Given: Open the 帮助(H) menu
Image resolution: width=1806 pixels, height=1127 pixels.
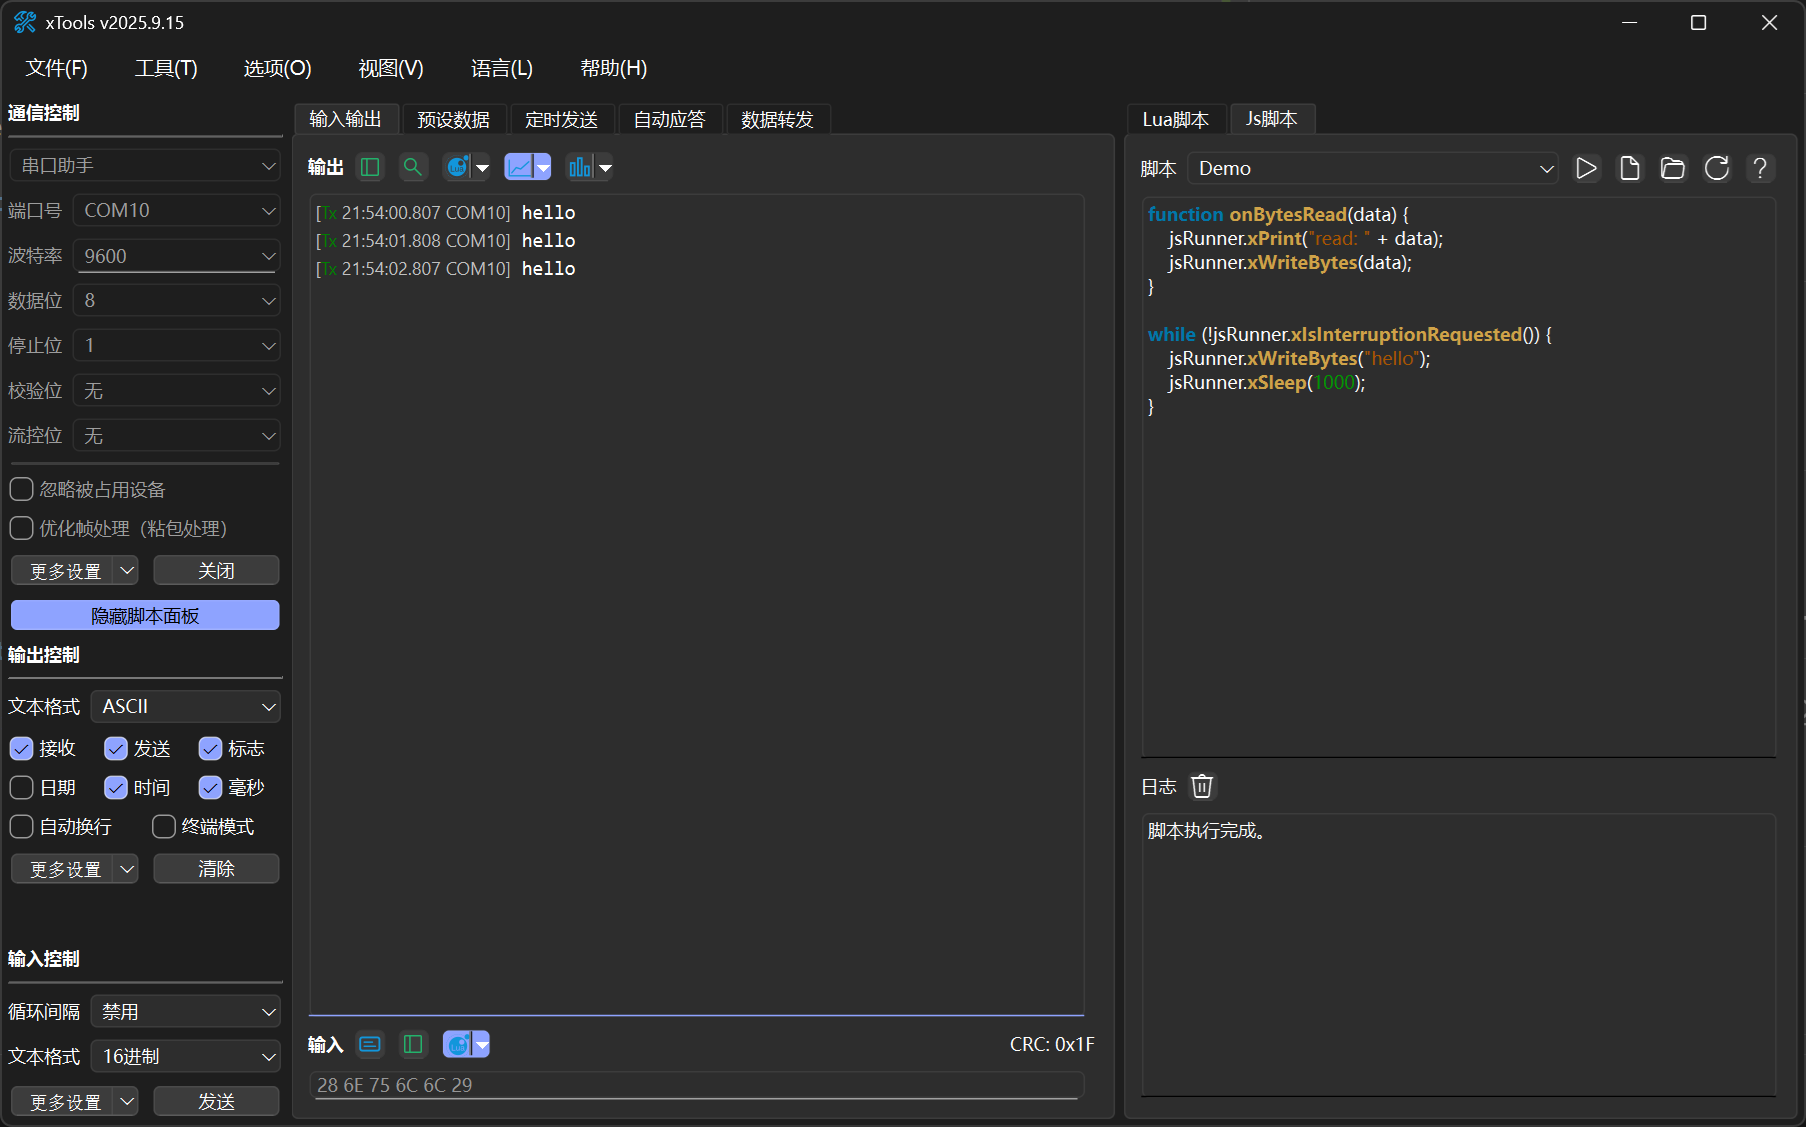Looking at the screenshot, I should coord(614,68).
